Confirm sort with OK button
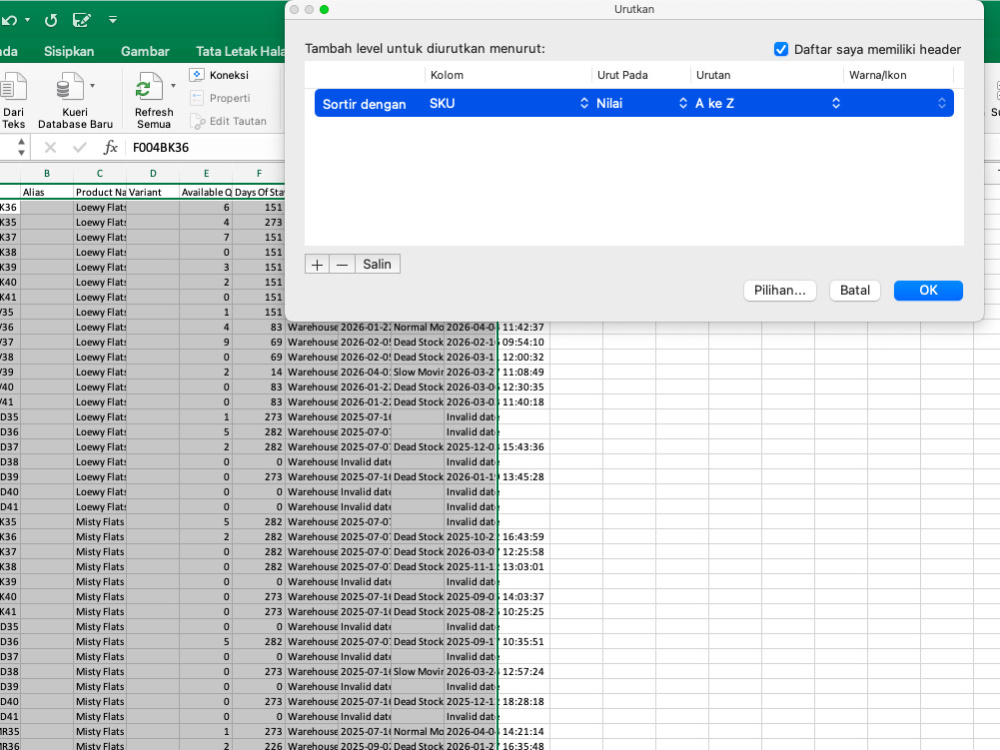Screen dimensions: 1000x750 [928, 290]
